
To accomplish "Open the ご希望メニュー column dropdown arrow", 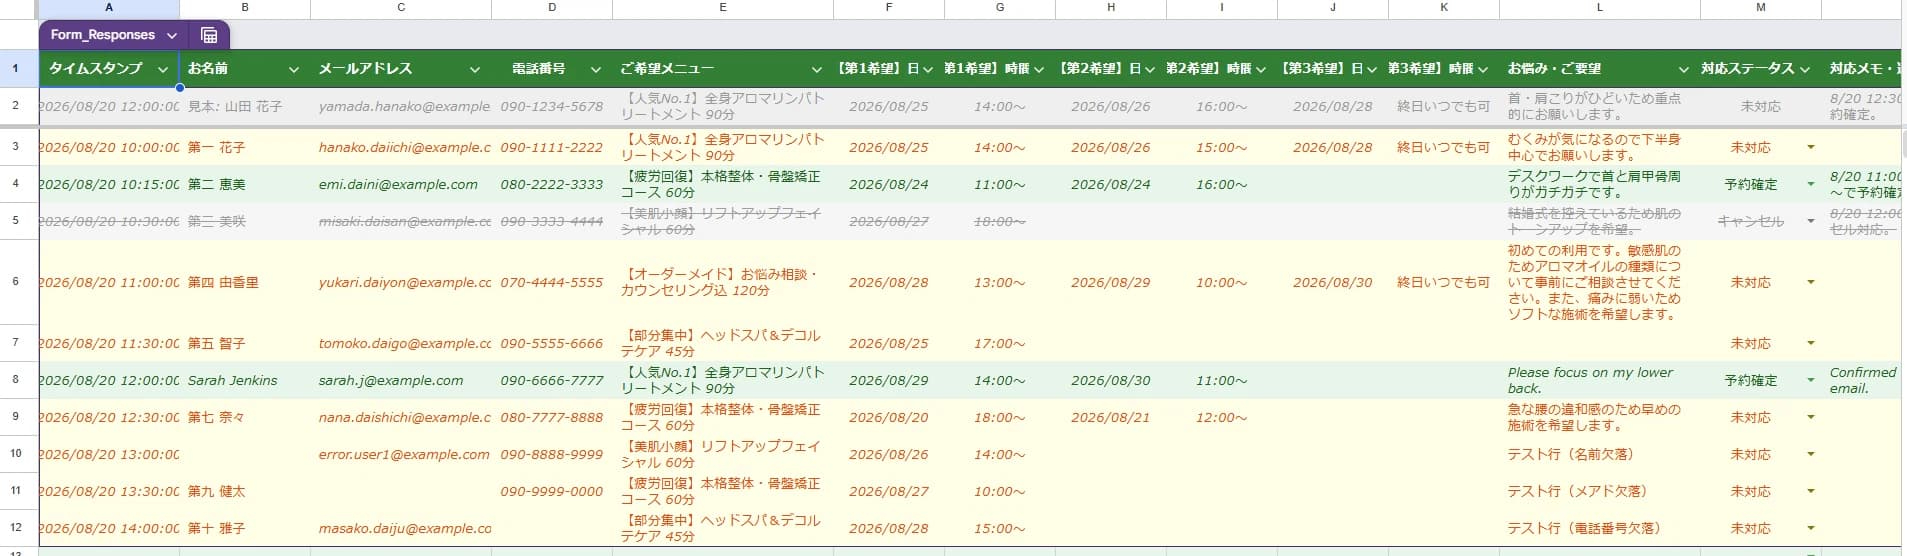I will tap(817, 69).
